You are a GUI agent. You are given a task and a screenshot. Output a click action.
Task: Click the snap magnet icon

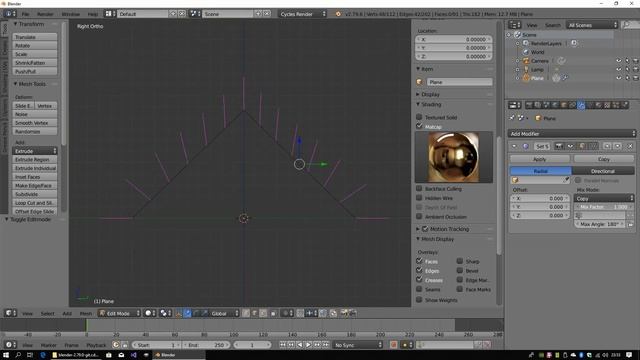tap(300, 313)
